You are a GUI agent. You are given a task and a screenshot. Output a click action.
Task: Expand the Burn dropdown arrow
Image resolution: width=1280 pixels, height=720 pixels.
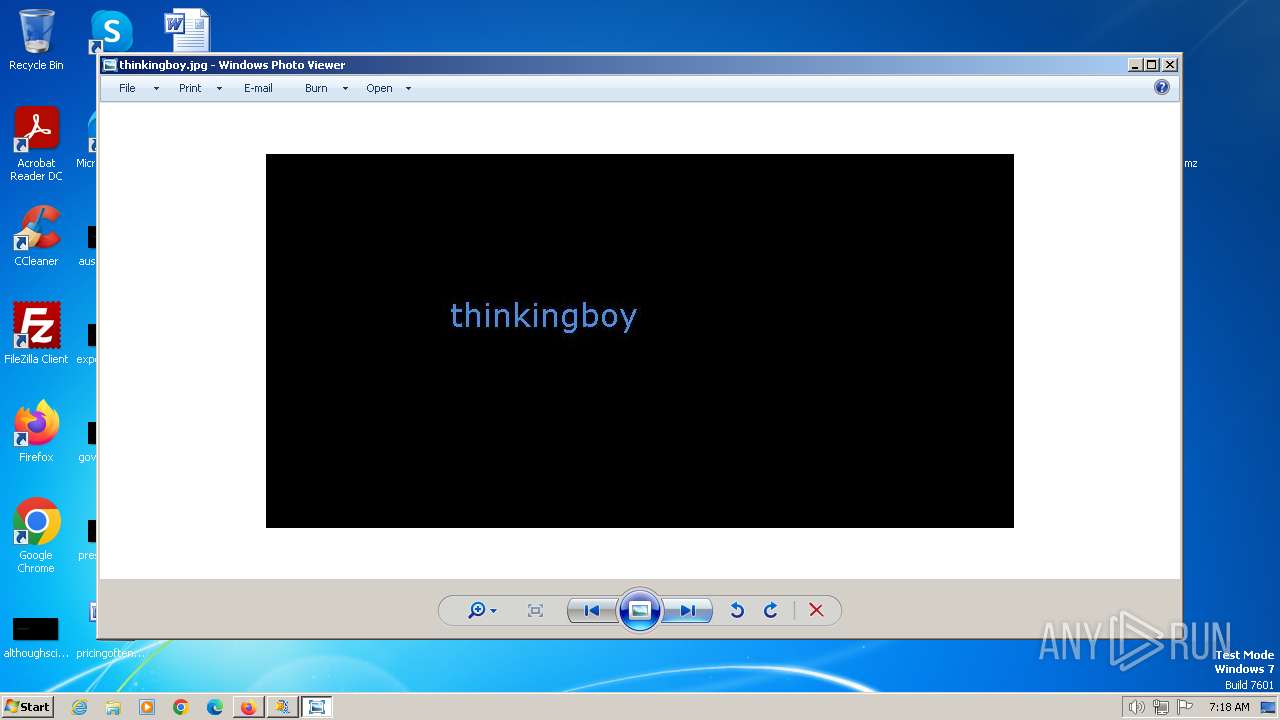point(345,89)
